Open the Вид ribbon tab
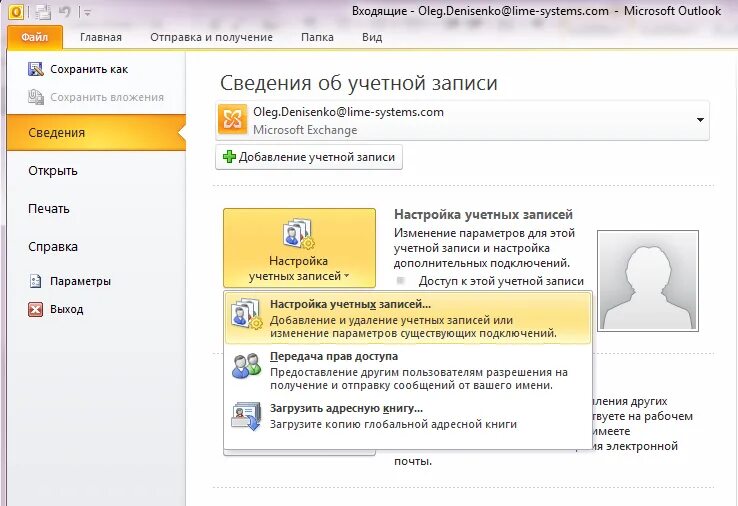Image resolution: width=738 pixels, height=506 pixels. [372, 37]
